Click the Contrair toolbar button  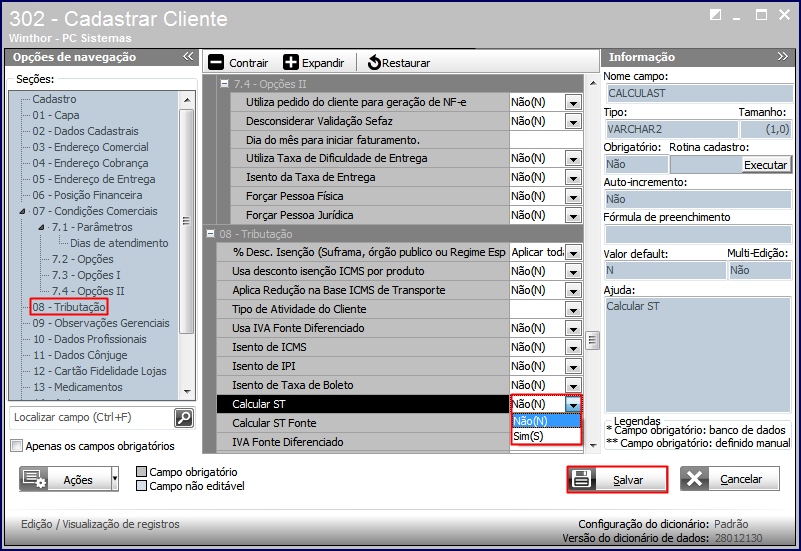239,62
